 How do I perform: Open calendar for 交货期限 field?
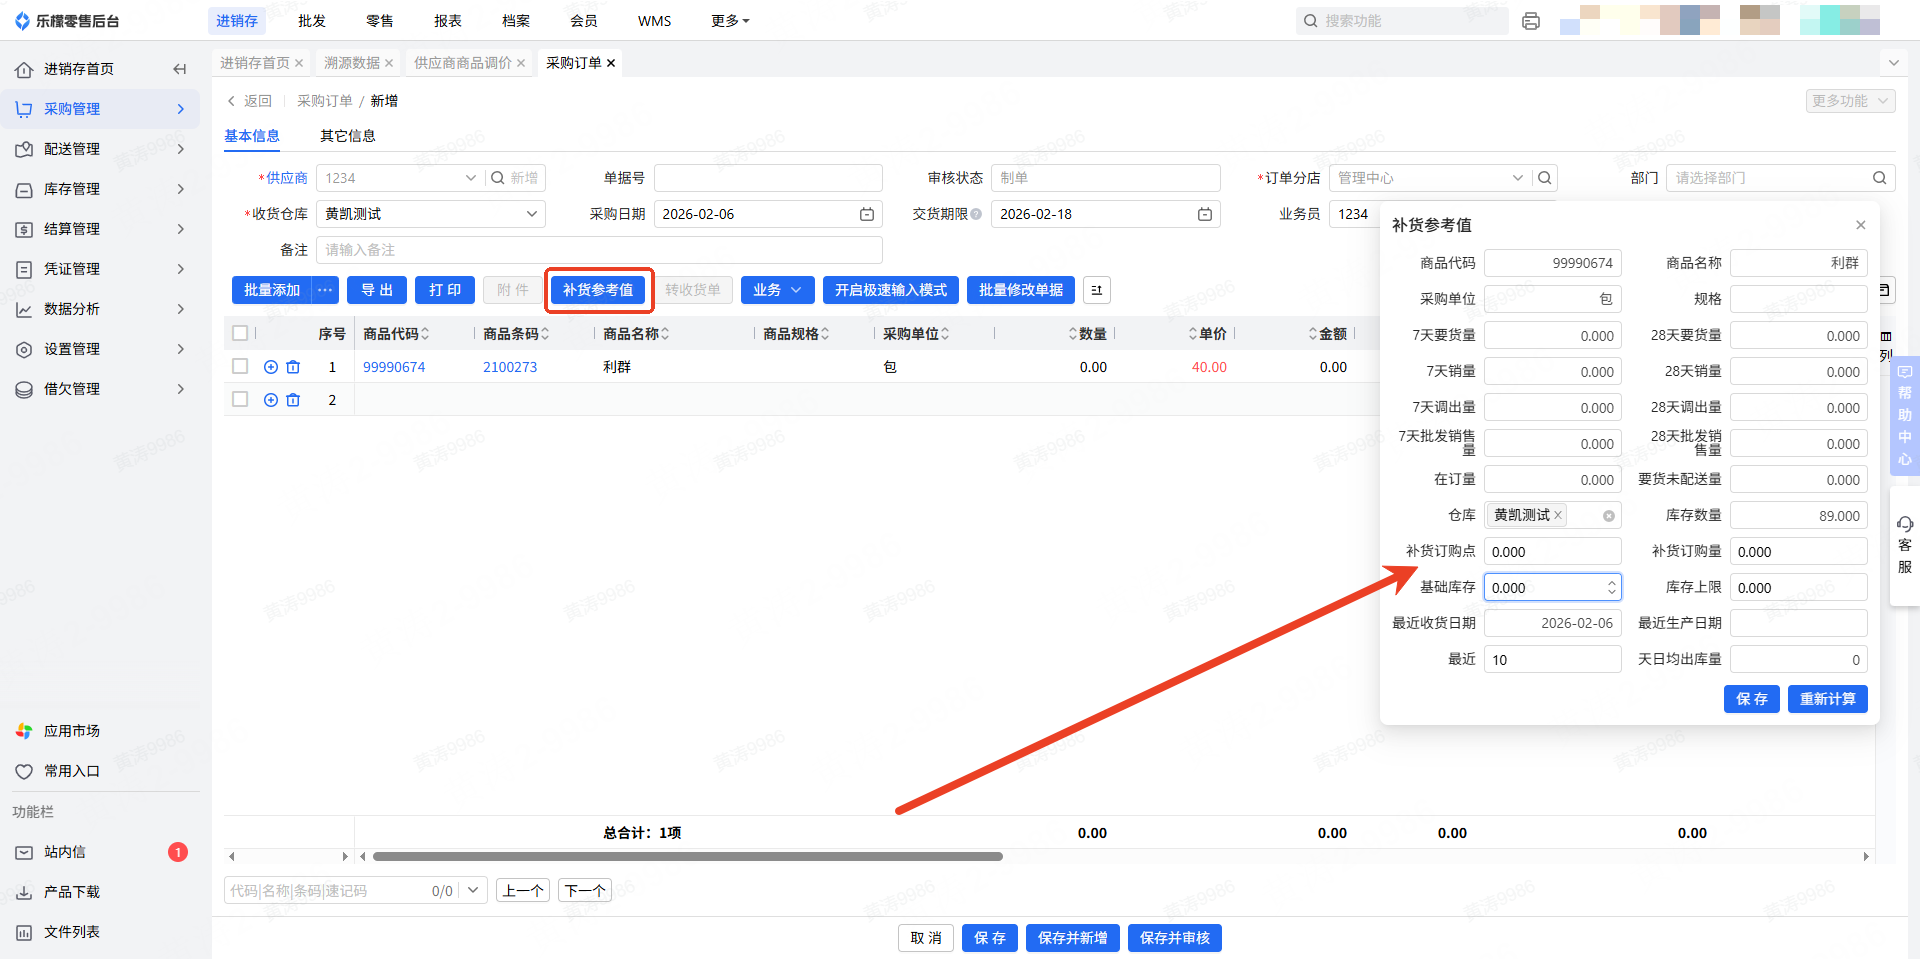pyautogui.click(x=1205, y=214)
